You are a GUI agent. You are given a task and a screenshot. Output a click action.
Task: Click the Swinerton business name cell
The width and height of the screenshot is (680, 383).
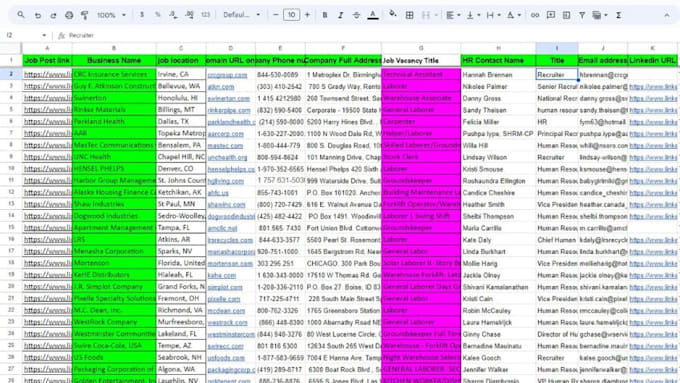pos(114,98)
